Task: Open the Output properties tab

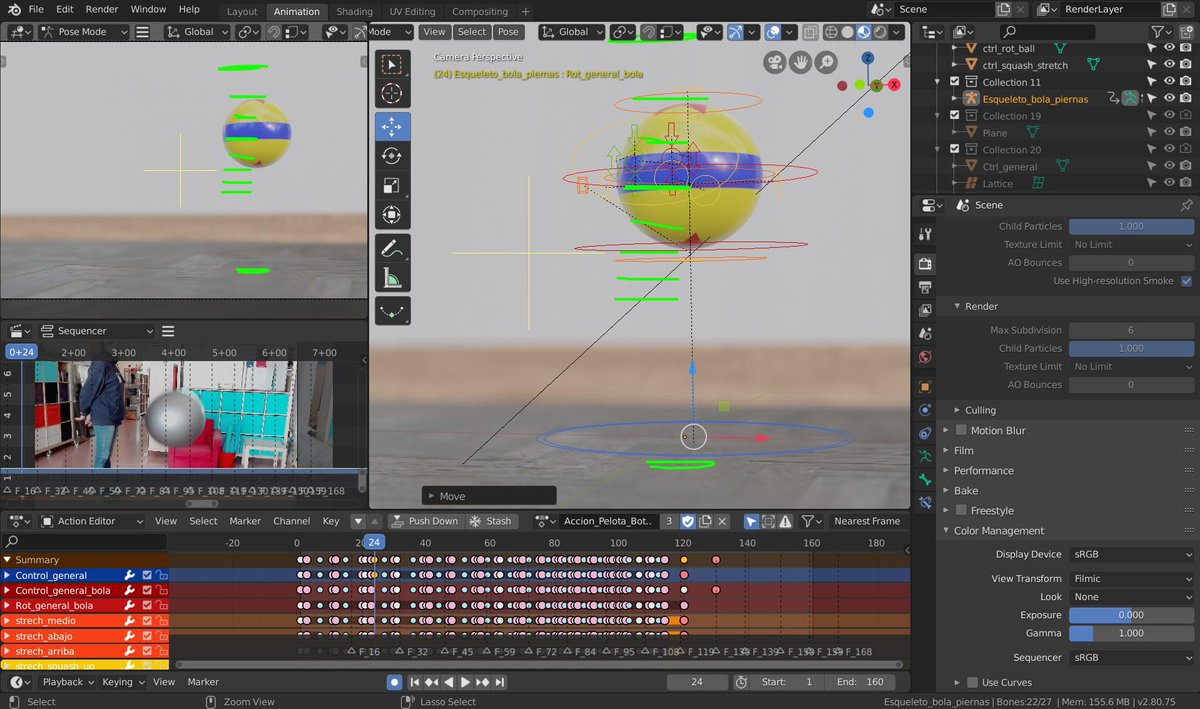Action: (x=925, y=288)
